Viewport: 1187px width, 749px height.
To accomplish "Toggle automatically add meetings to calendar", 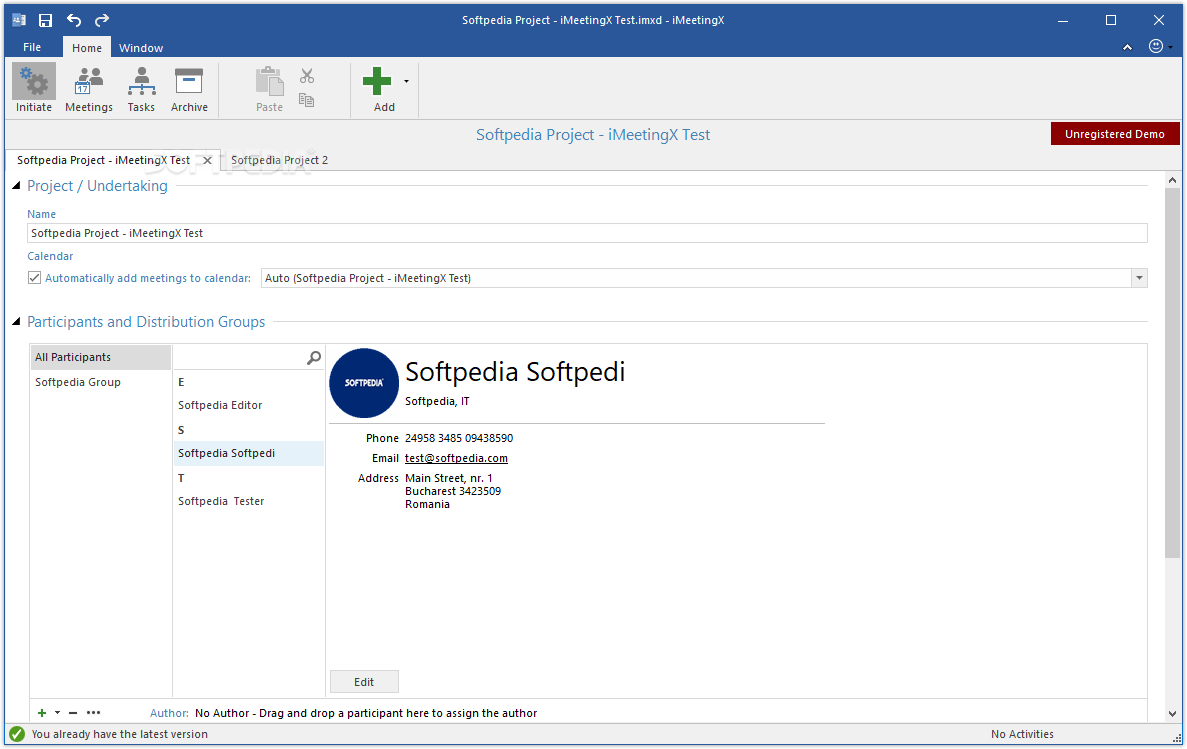I will [35, 278].
